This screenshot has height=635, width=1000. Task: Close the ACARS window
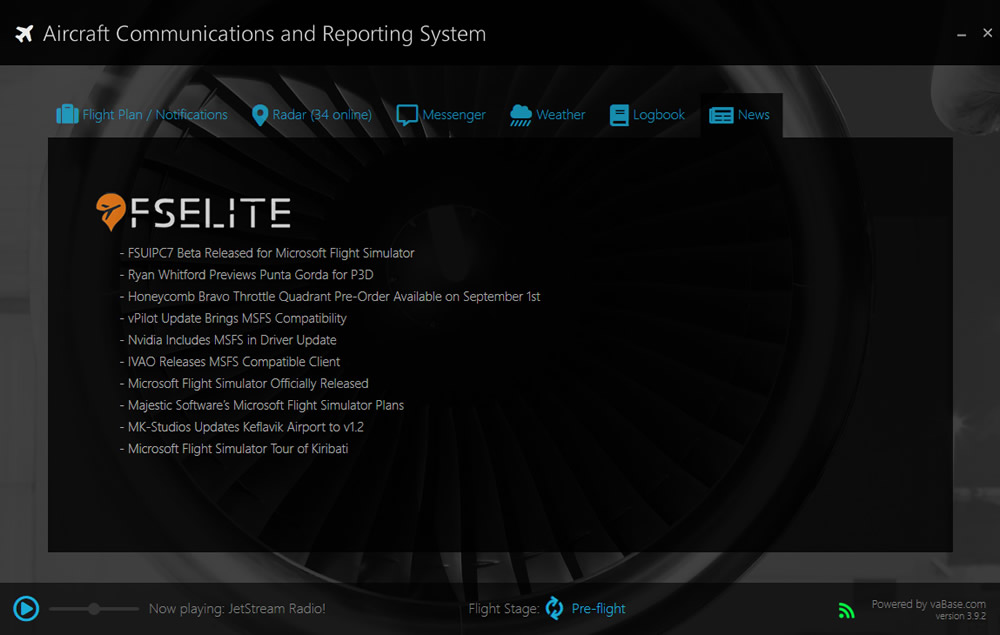pos(987,33)
